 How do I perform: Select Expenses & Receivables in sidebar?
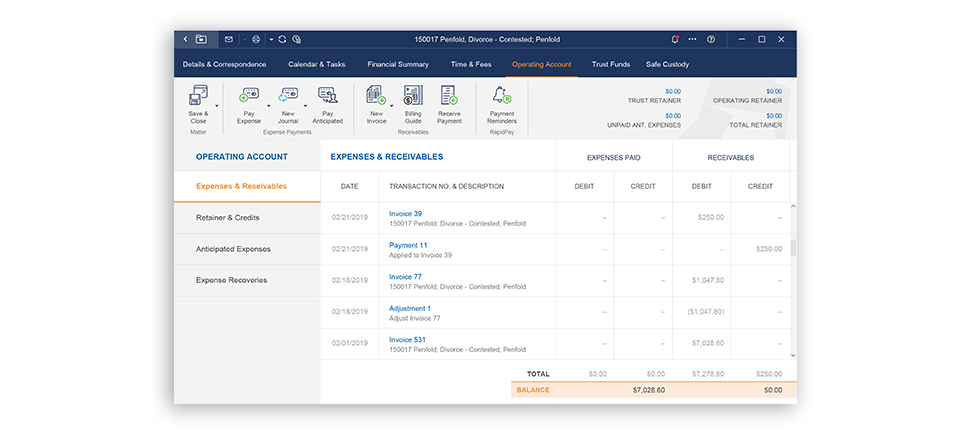(247, 186)
